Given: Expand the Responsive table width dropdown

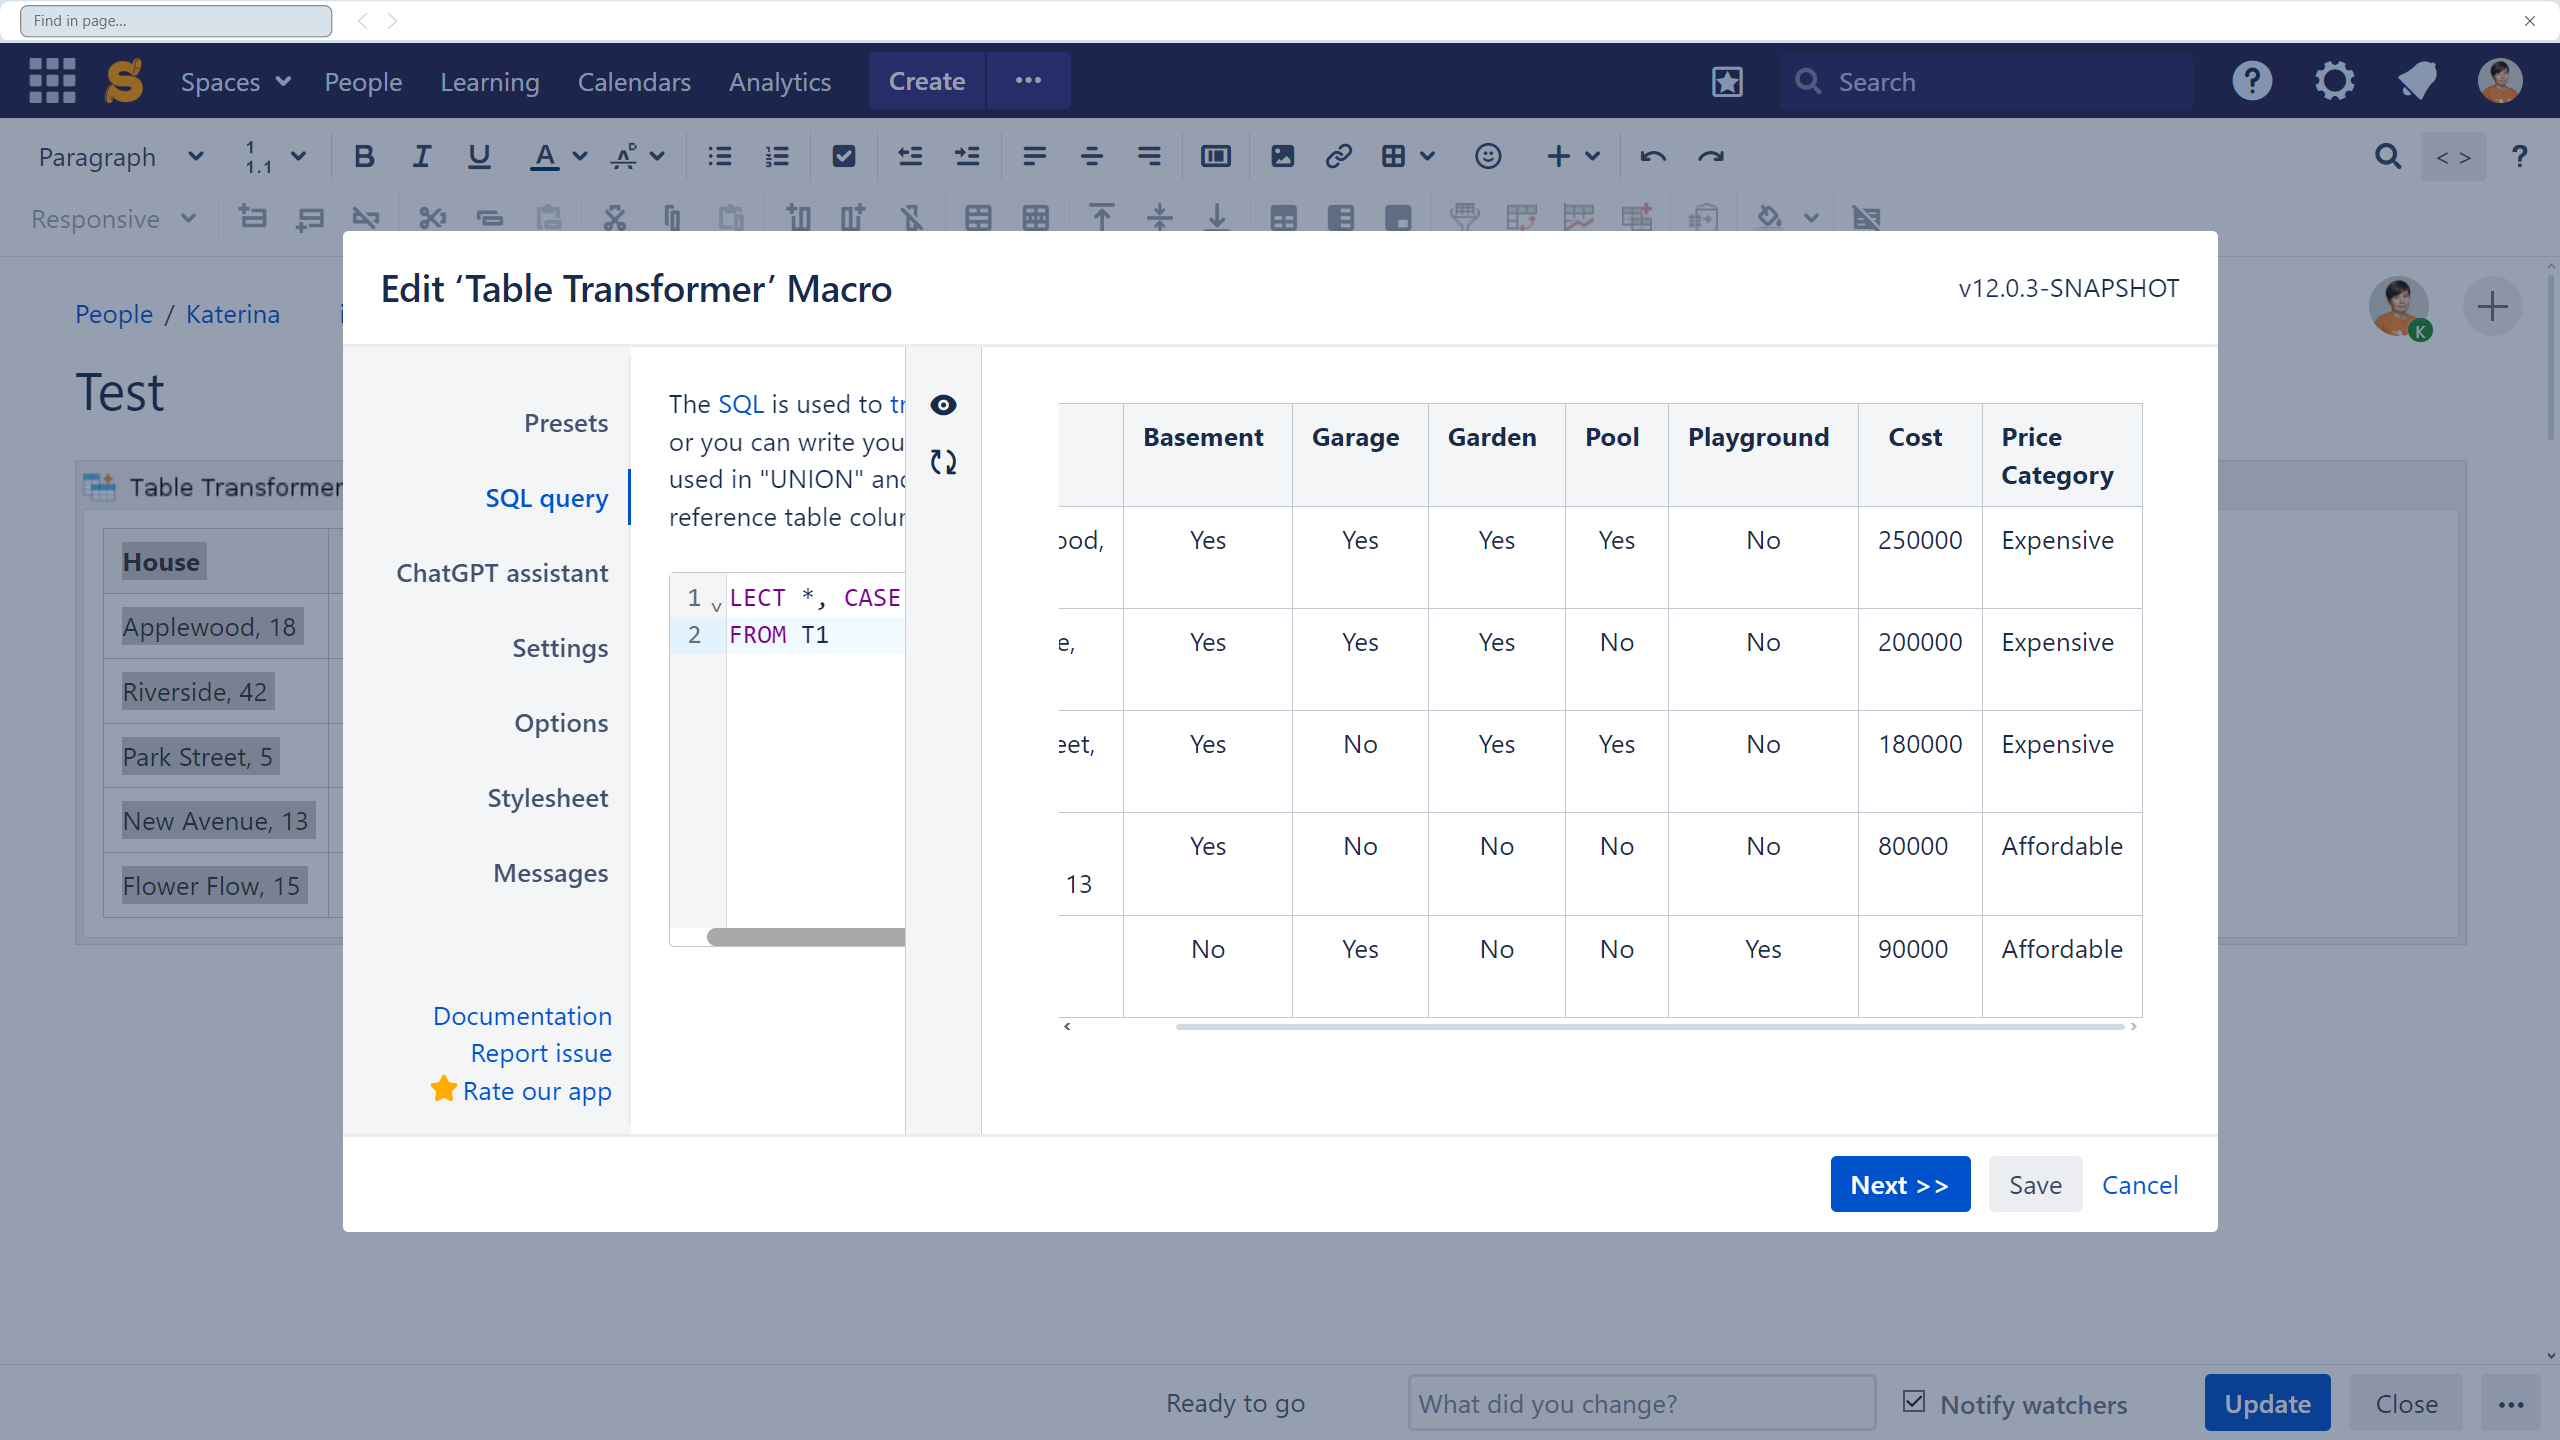Looking at the screenshot, I should pyautogui.click(x=113, y=219).
